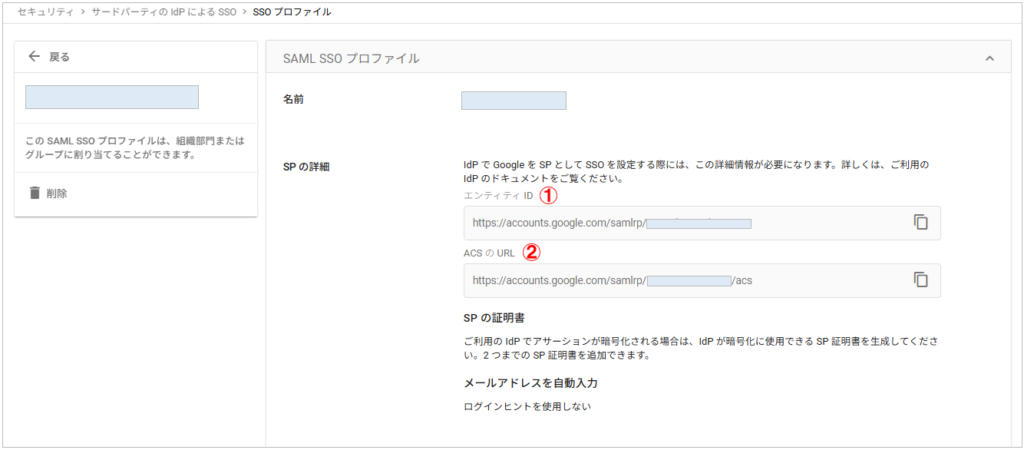Select the profile name box in left panel
Image resolution: width=1024 pixels, height=450 pixels.
[112, 97]
